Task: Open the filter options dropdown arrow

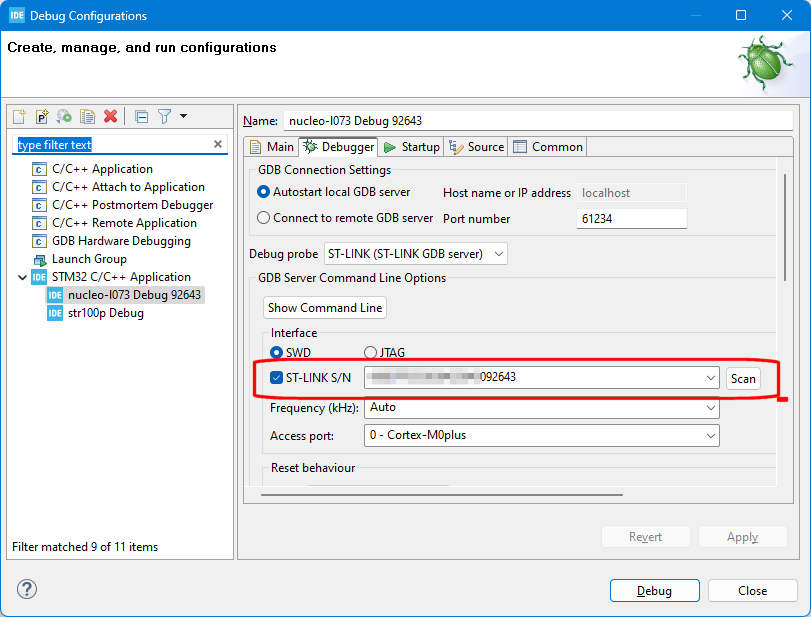Action: [x=184, y=116]
